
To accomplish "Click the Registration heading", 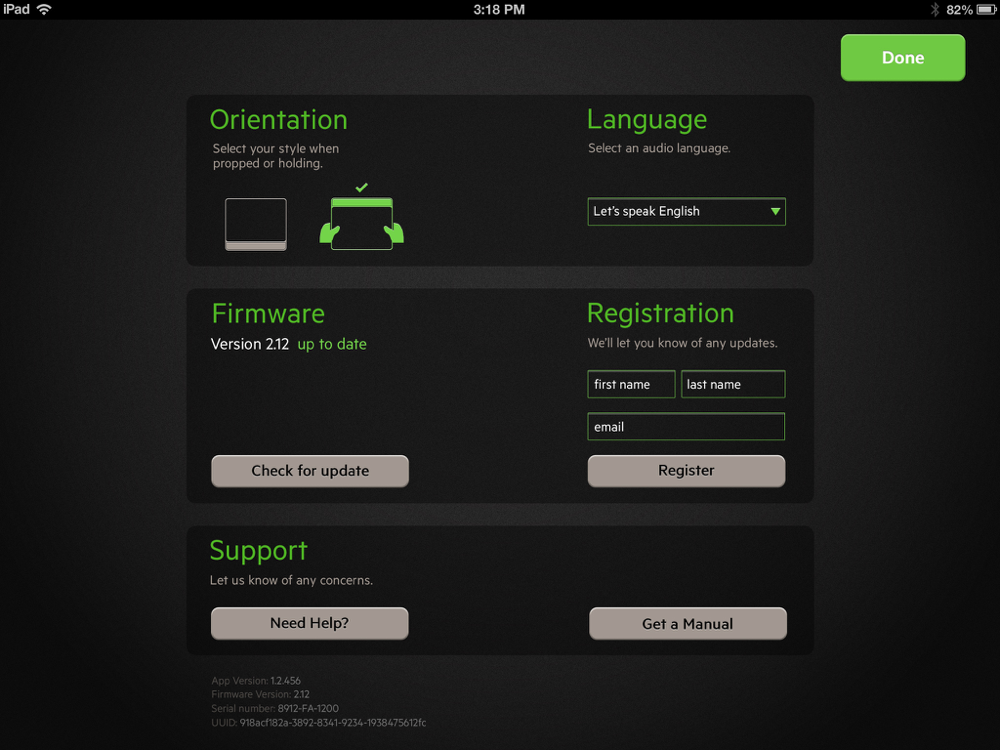I will click(660, 314).
